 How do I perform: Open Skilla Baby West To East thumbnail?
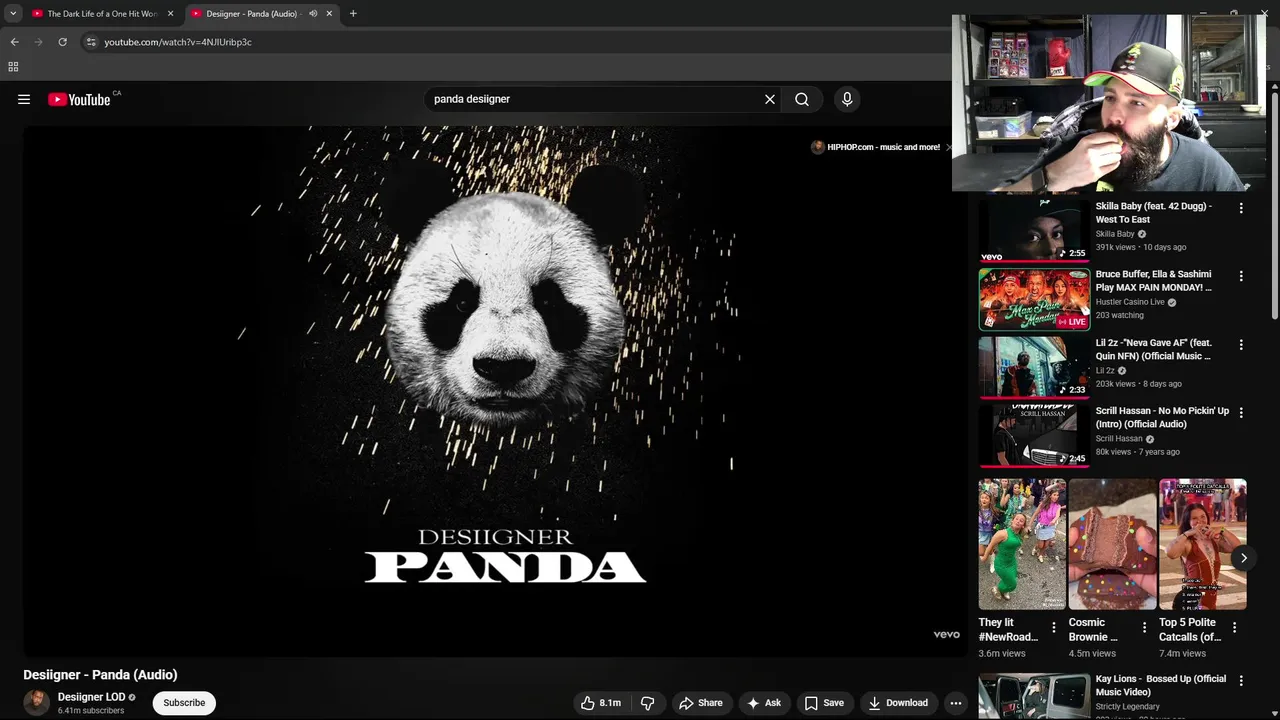(x=1034, y=230)
